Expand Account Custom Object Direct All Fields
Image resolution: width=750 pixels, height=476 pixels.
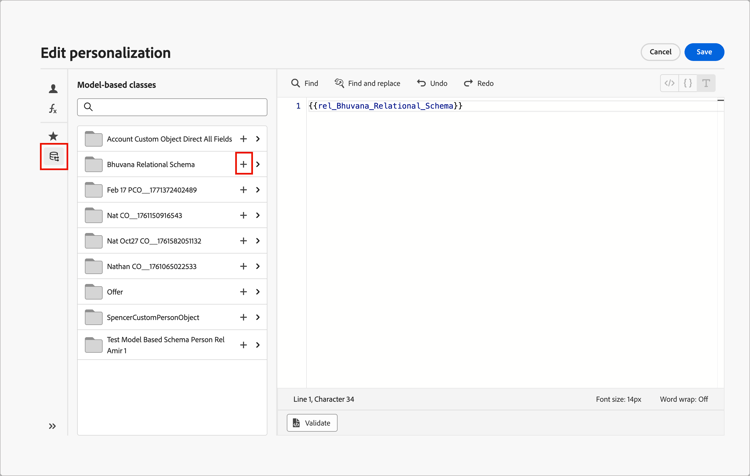coord(258,139)
